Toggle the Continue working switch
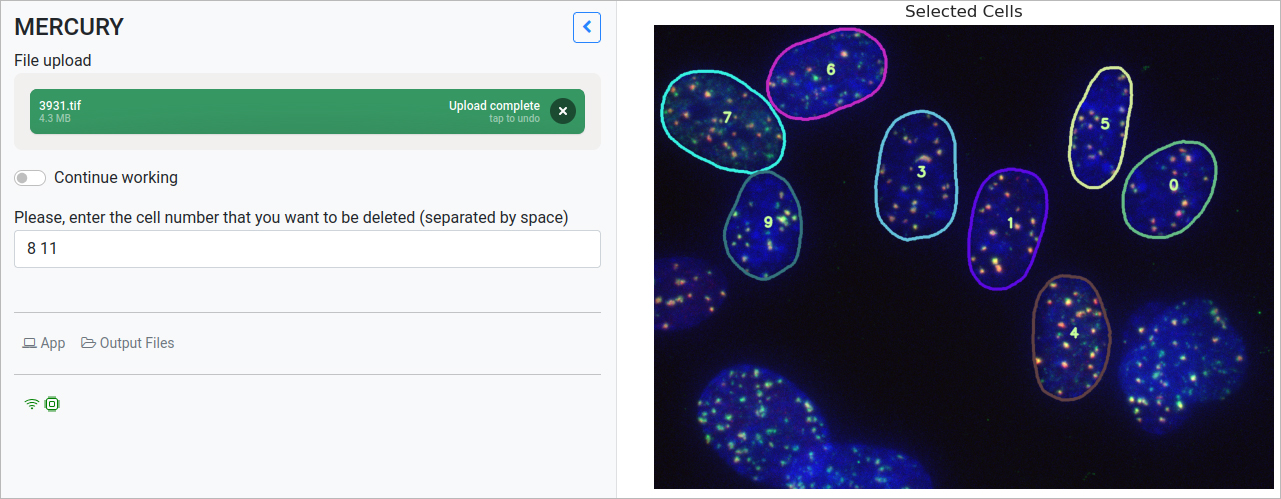 (30, 178)
